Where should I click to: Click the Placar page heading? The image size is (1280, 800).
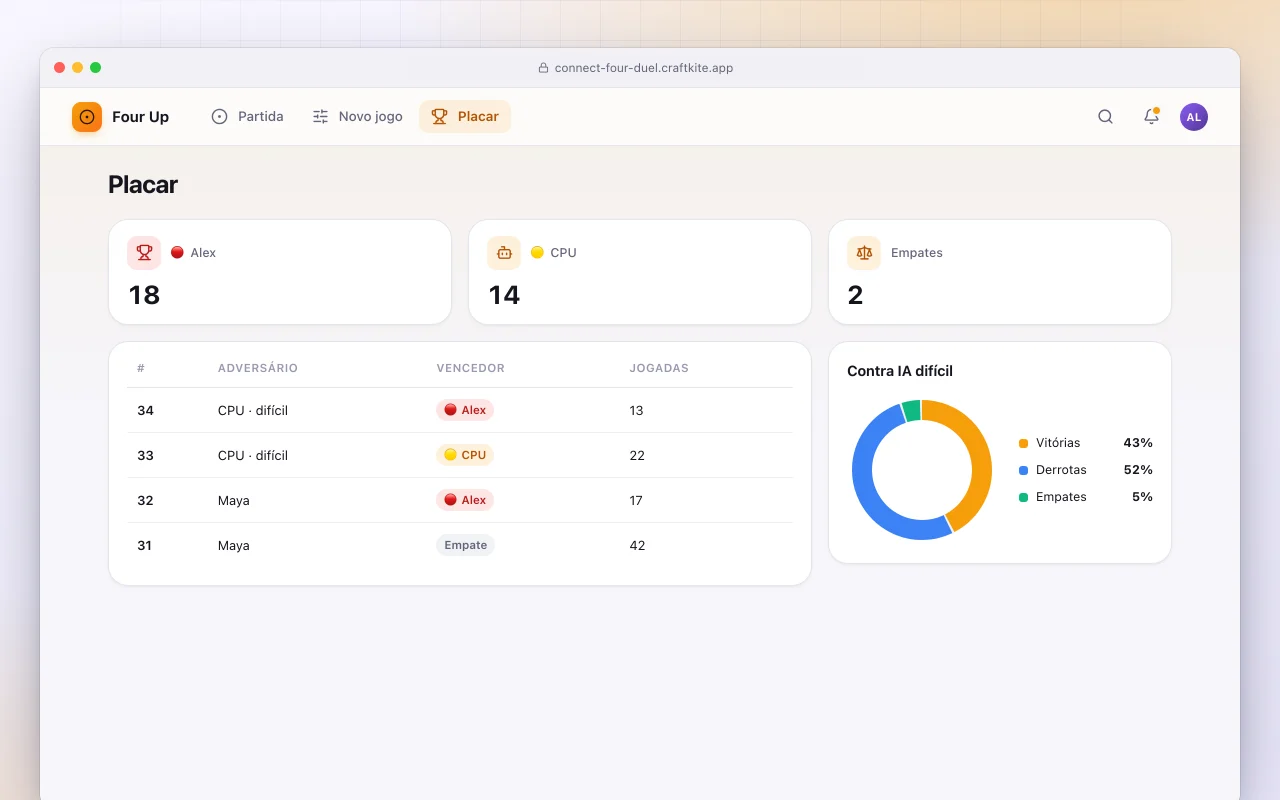143,185
